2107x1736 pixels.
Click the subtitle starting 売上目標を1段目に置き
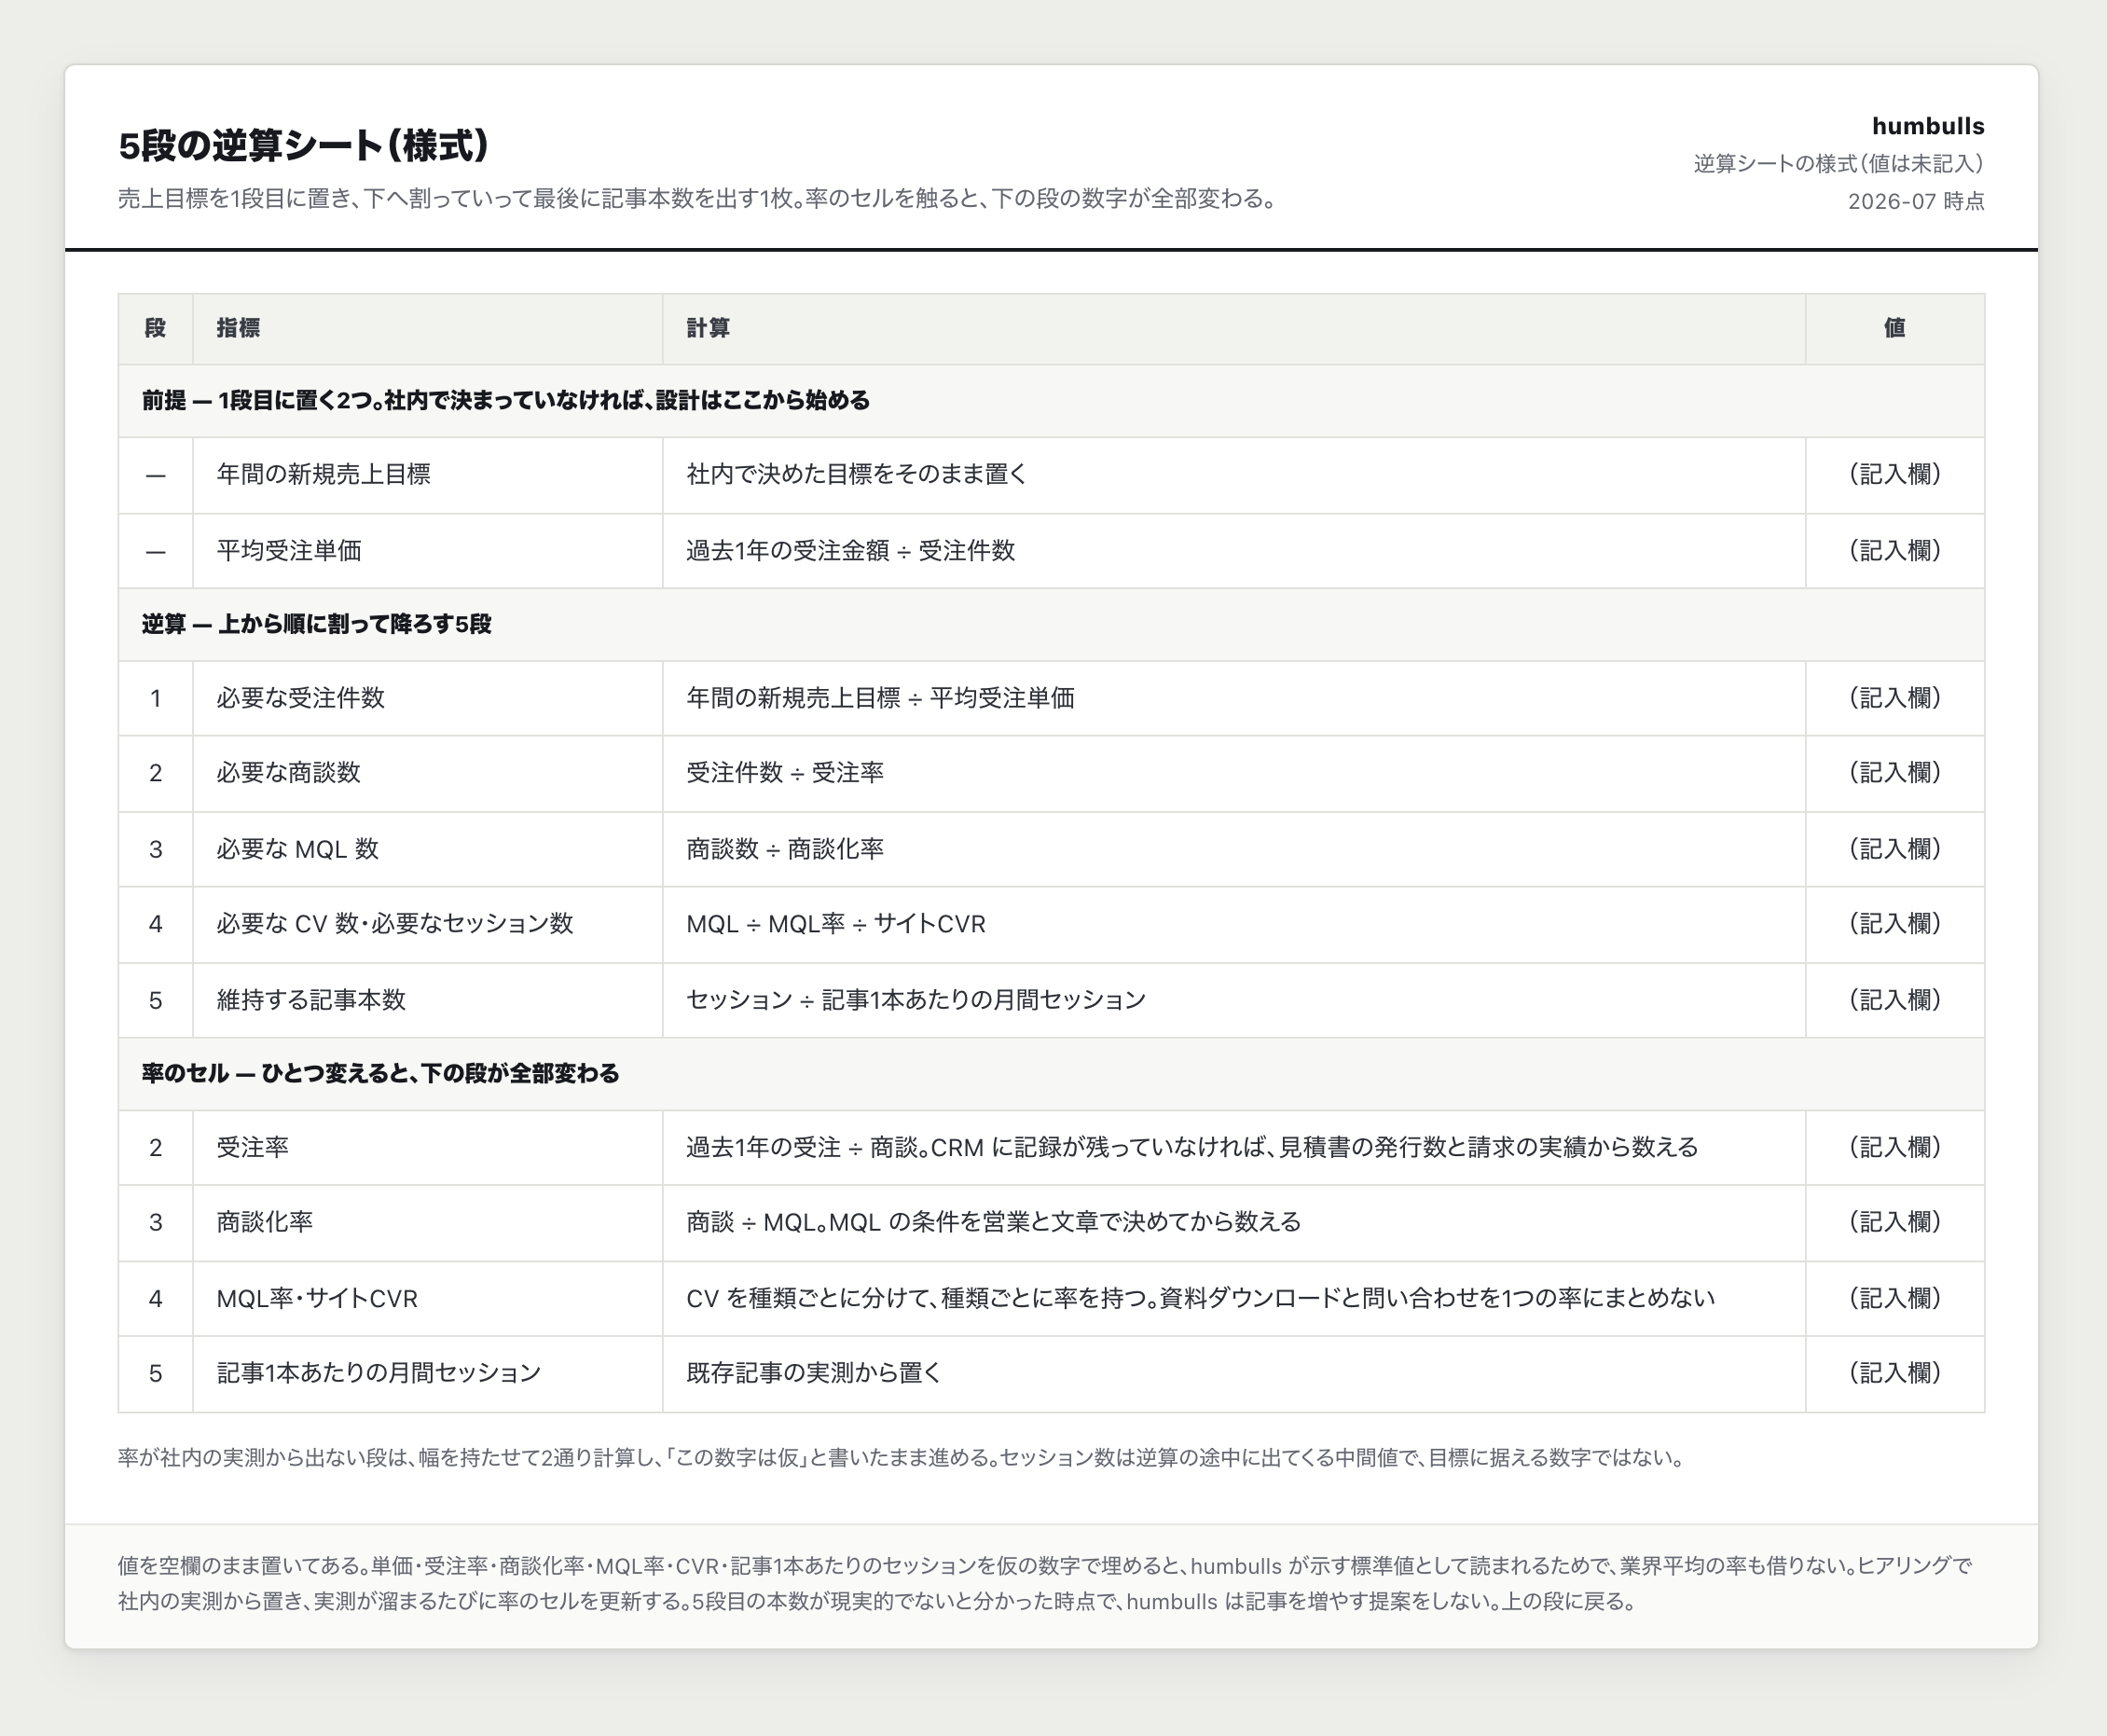click(x=698, y=199)
